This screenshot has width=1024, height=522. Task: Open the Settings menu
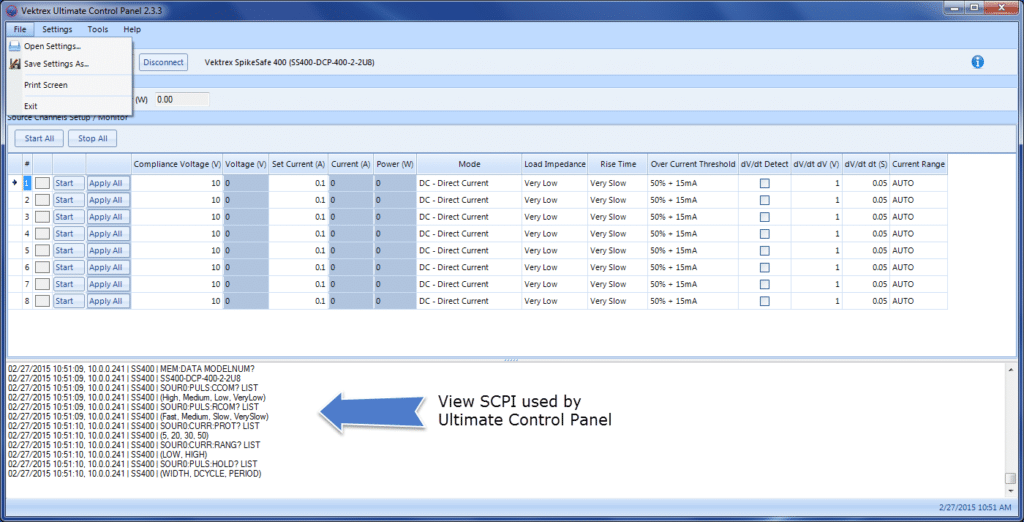click(57, 29)
